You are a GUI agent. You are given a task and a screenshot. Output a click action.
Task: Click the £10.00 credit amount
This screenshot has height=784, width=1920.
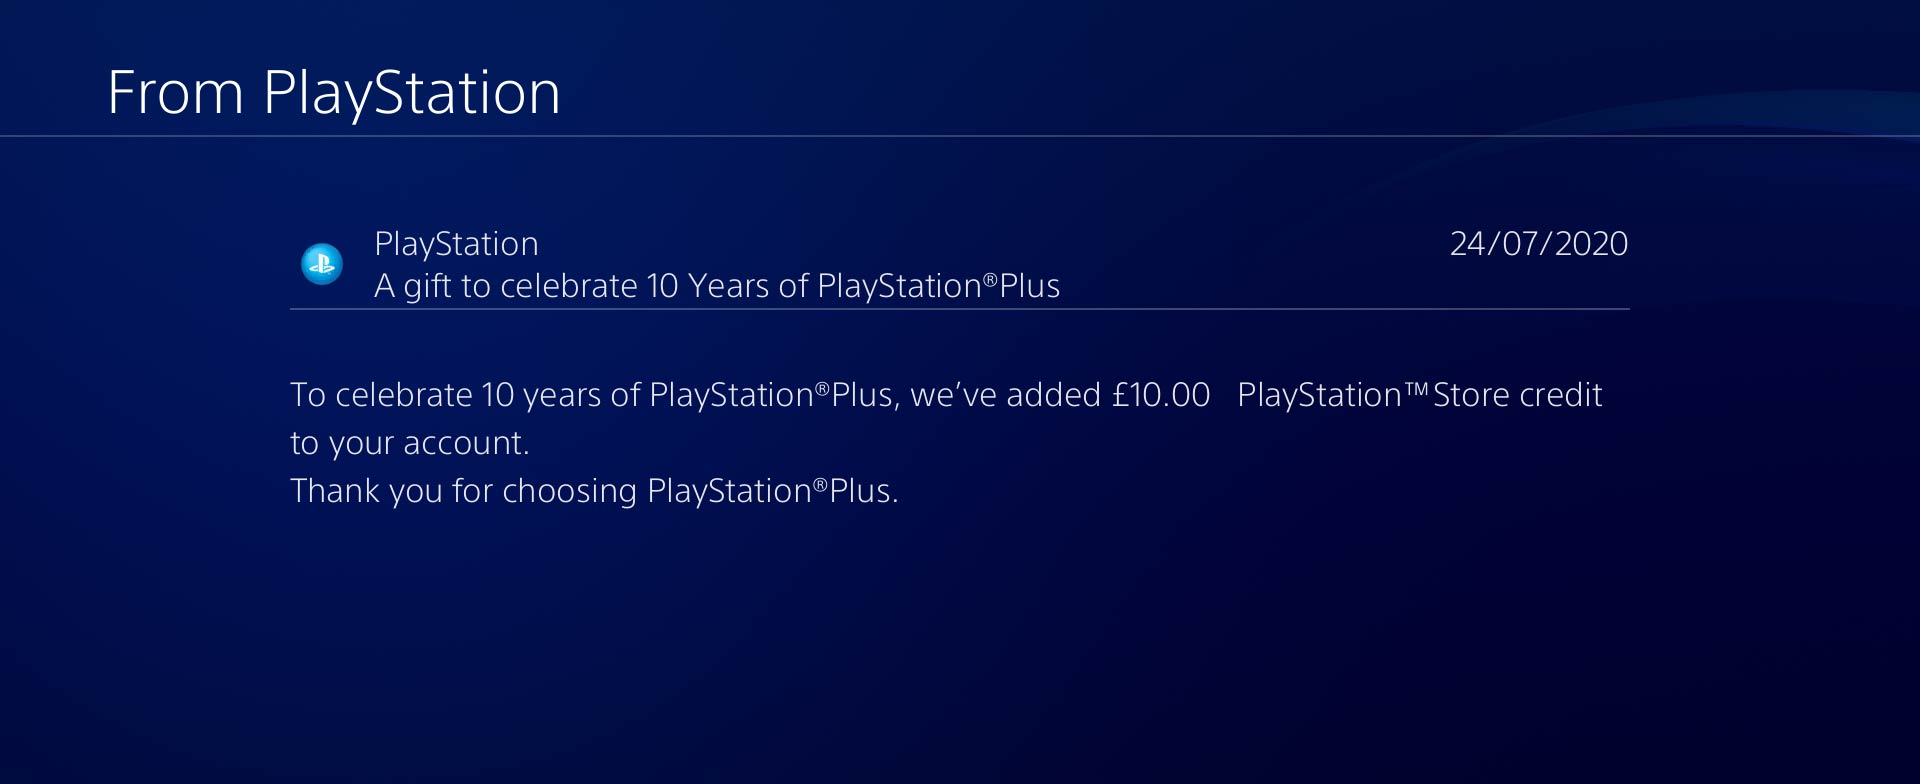1161,395
